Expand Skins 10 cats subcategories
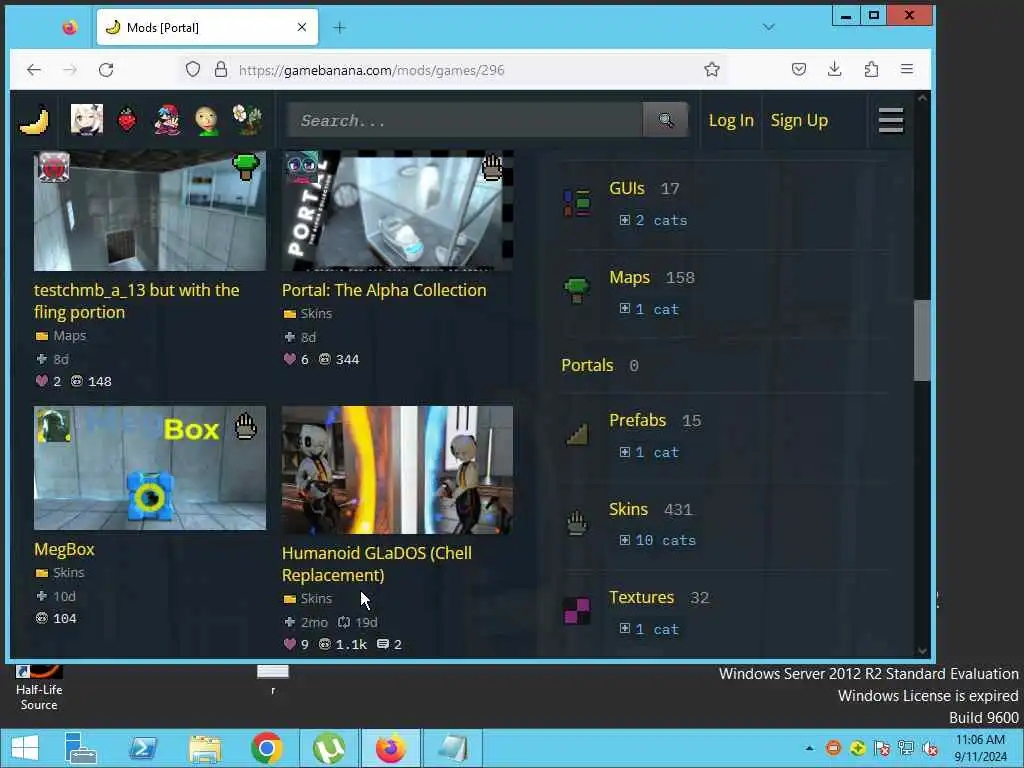This screenshot has height=768, width=1024. (x=658, y=540)
